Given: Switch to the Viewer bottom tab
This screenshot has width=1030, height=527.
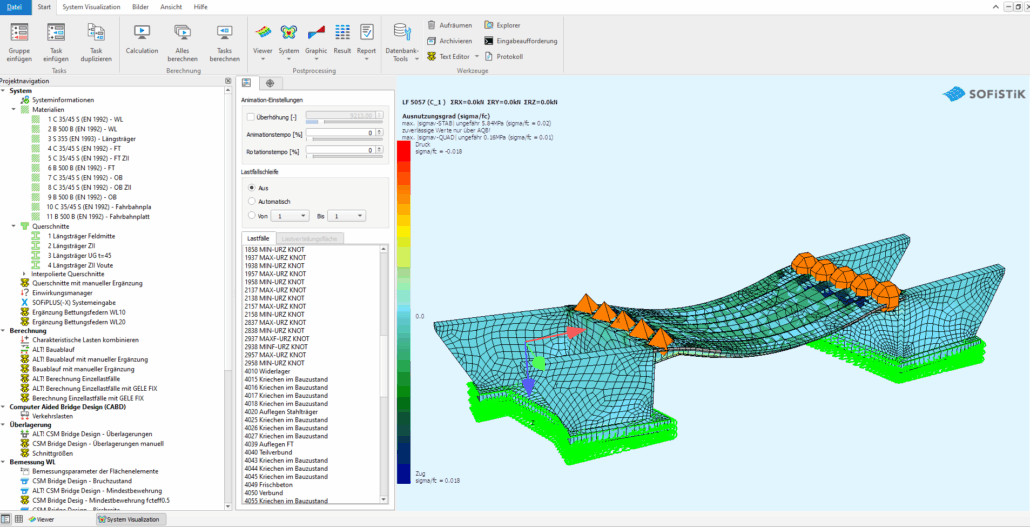Looking at the screenshot, I should click(x=41, y=519).
